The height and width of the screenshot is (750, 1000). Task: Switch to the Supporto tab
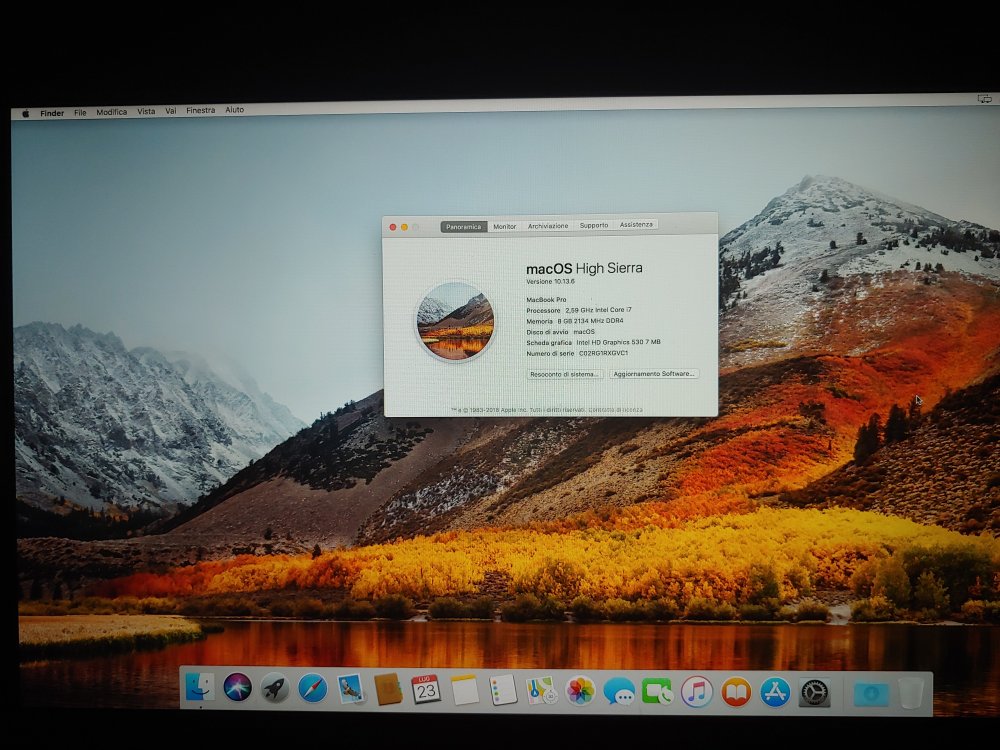pyautogui.click(x=594, y=225)
